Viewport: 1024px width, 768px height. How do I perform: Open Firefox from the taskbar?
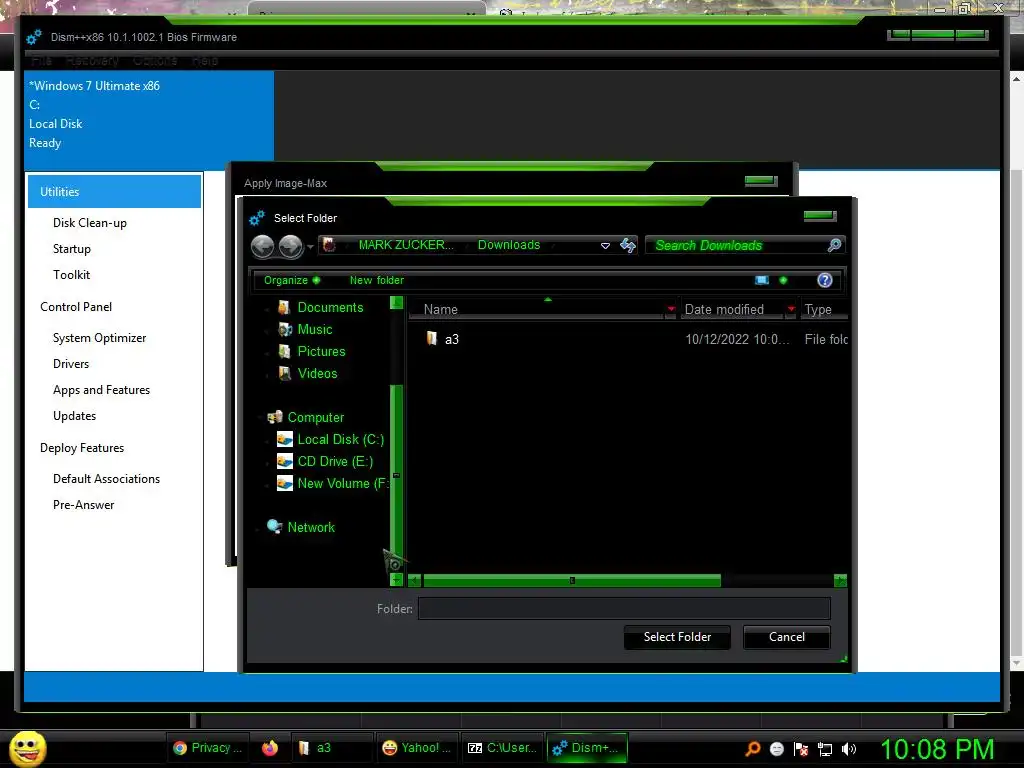click(x=270, y=748)
